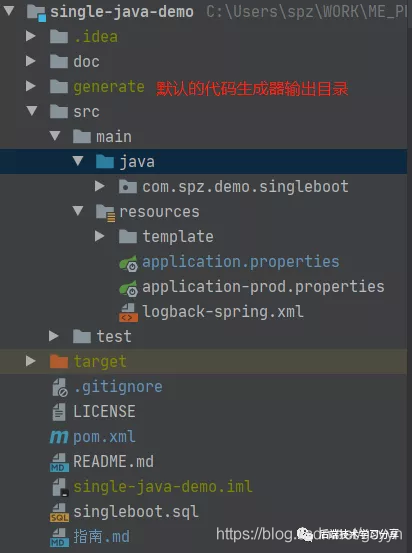Select the template folder label

click(x=178, y=237)
